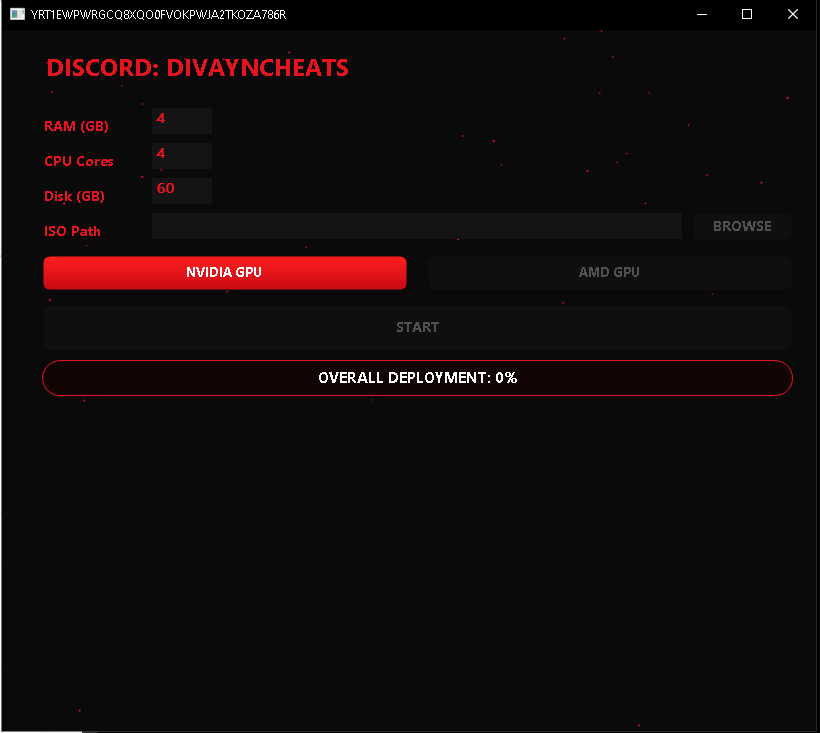Image resolution: width=820 pixels, height=733 pixels.
Task: Click the 'CPU Cores' label
Action: pos(78,161)
